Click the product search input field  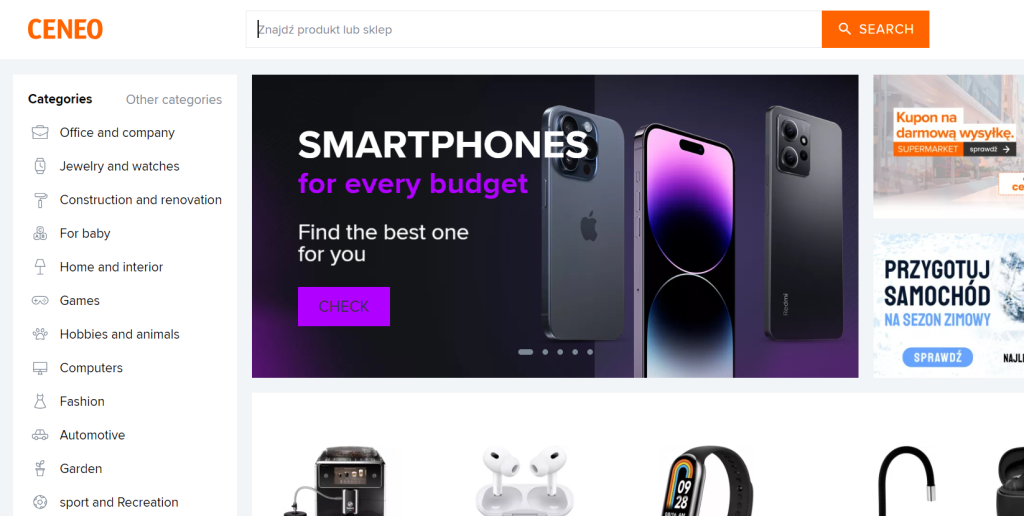click(534, 29)
